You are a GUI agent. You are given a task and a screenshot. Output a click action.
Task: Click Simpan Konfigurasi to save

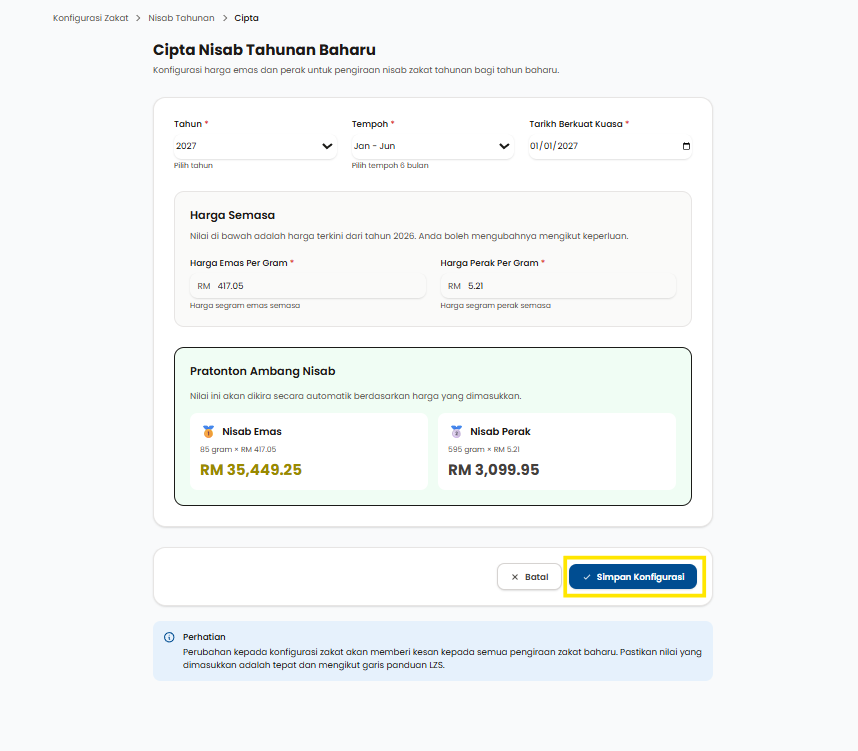pyautogui.click(x=633, y=577)
